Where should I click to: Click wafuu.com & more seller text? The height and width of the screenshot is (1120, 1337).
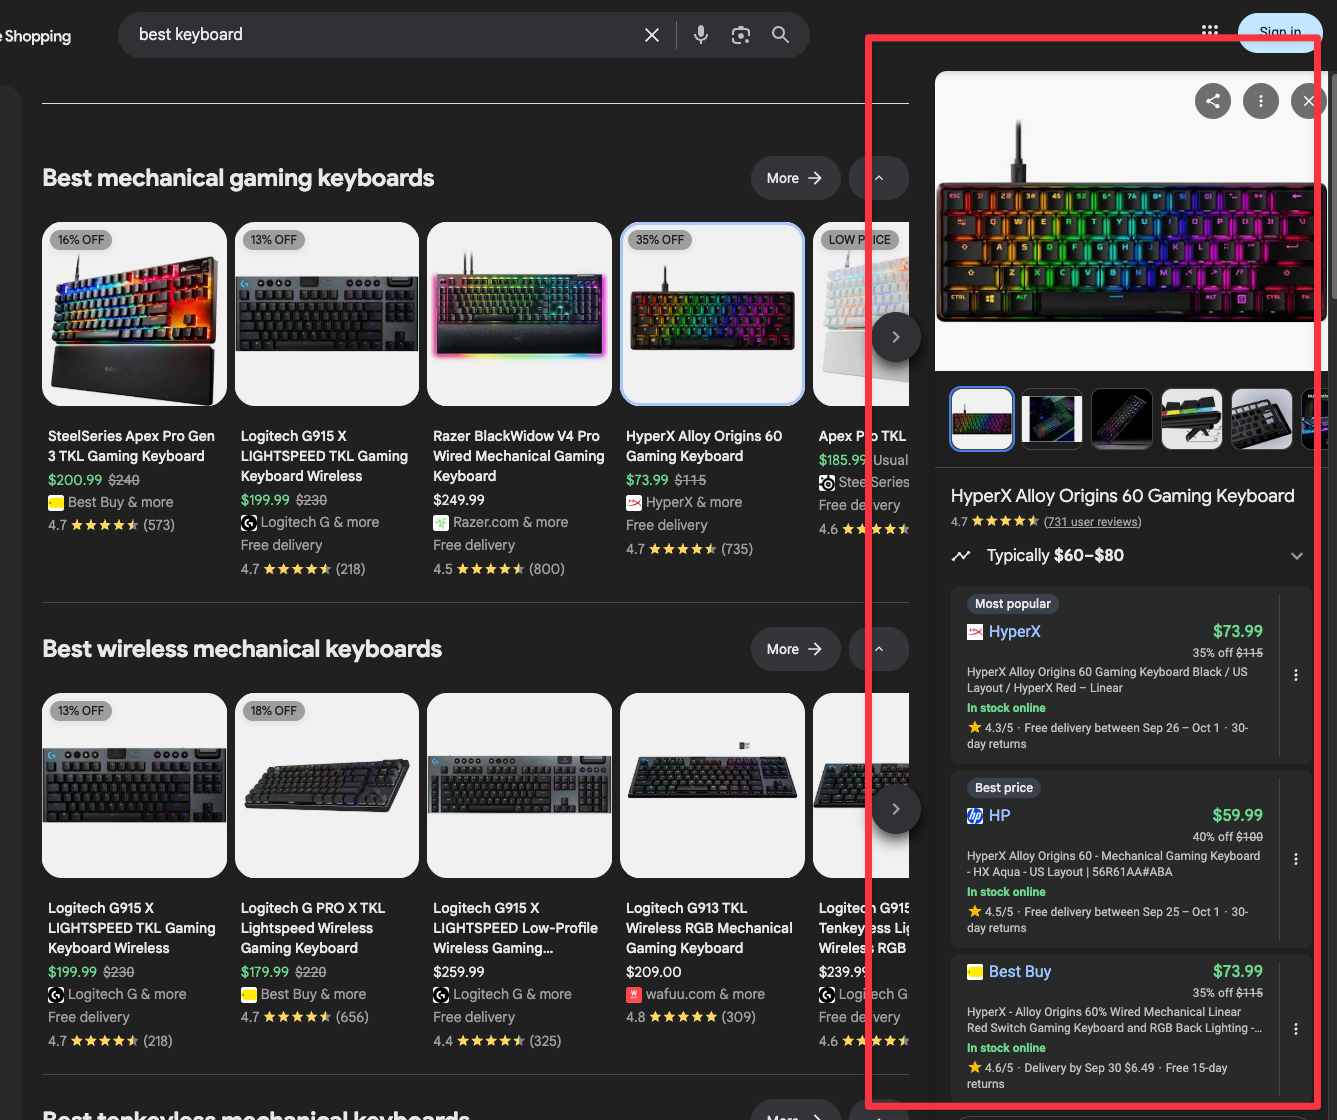(705, 994)
